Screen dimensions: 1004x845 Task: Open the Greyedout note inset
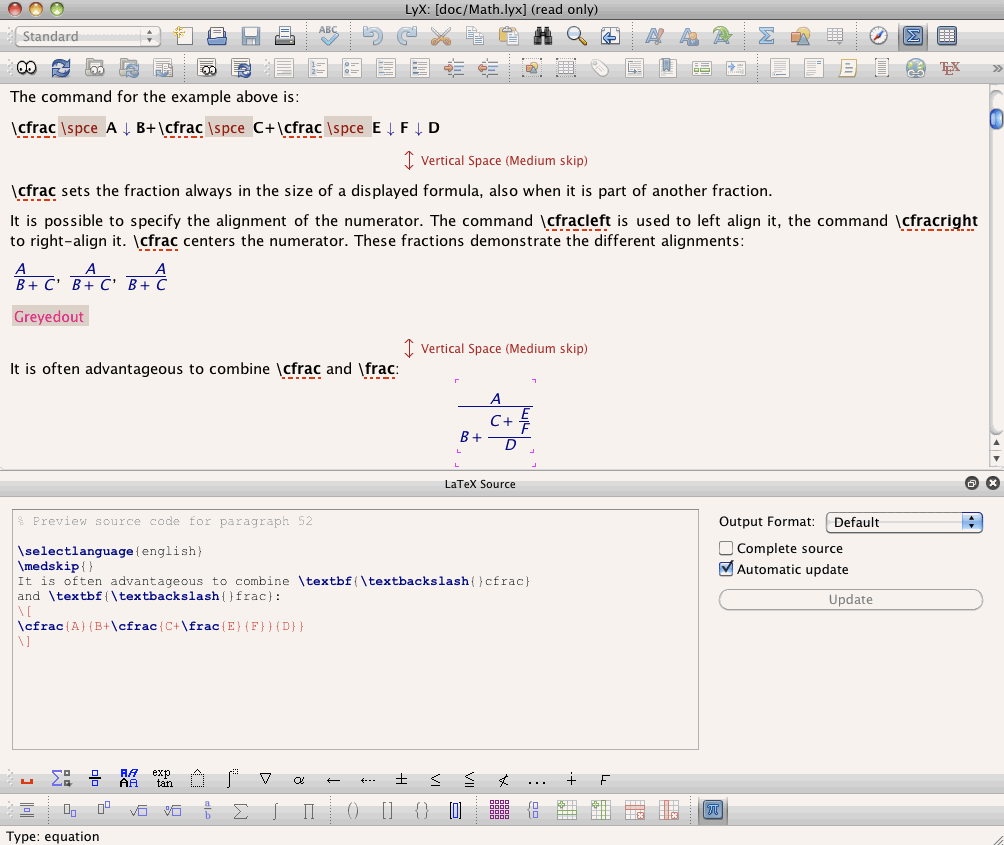50,316
